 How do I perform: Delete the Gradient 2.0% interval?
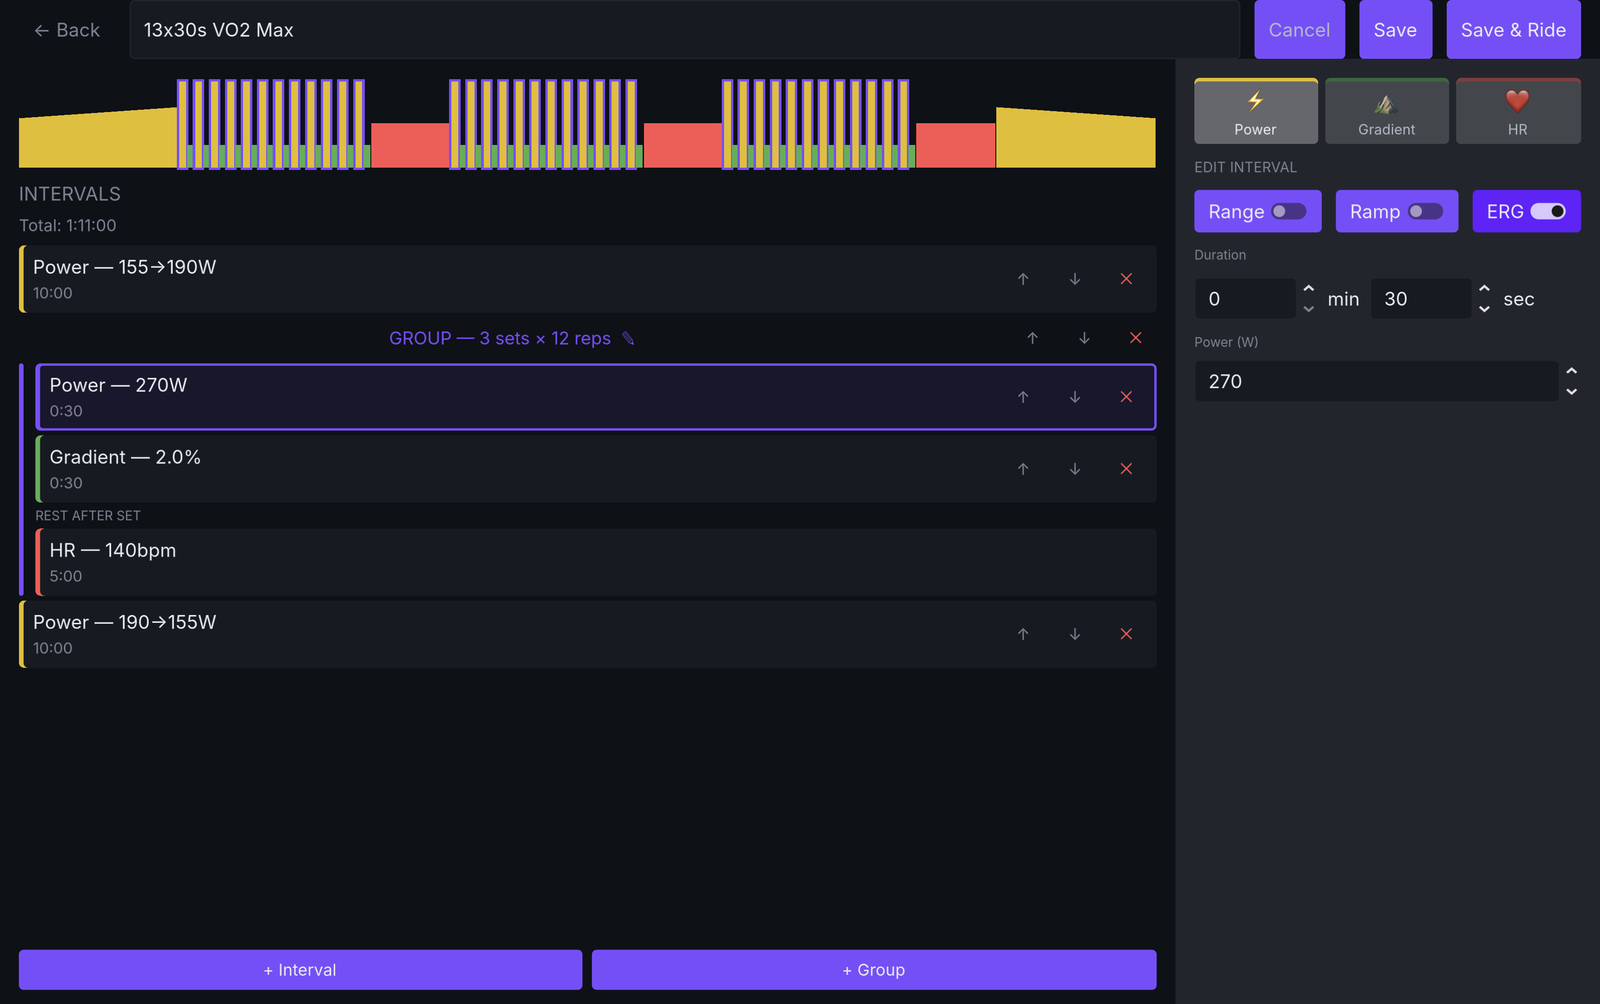(1126, 469)
